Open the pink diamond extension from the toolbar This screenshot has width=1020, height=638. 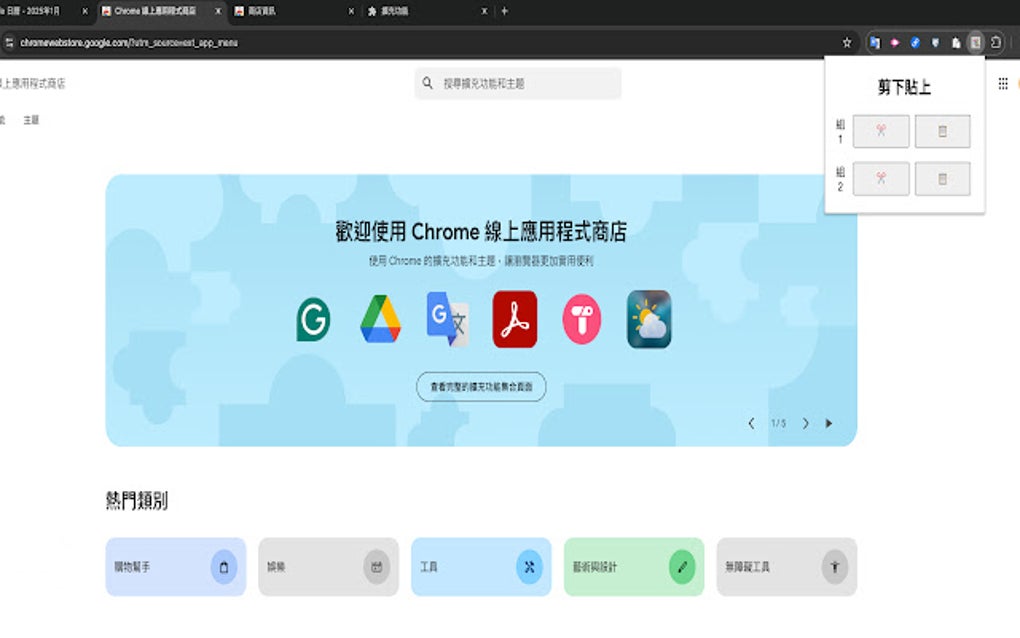point(895,42)
